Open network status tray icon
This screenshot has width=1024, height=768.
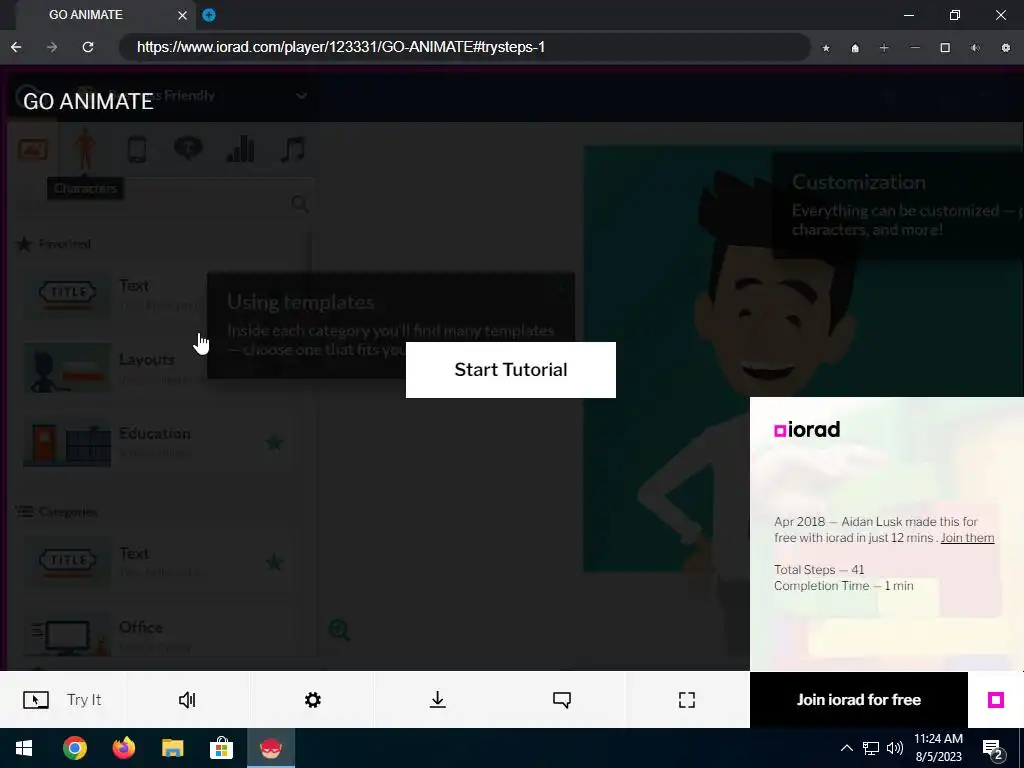pos(871,748)
